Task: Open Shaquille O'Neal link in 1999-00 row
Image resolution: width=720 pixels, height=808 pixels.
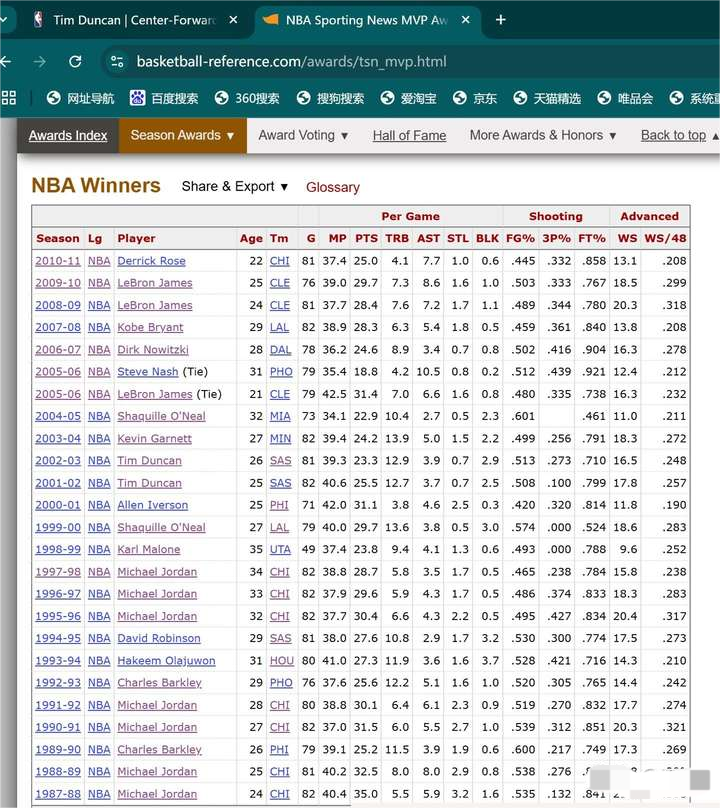Action: pos(161,527)
